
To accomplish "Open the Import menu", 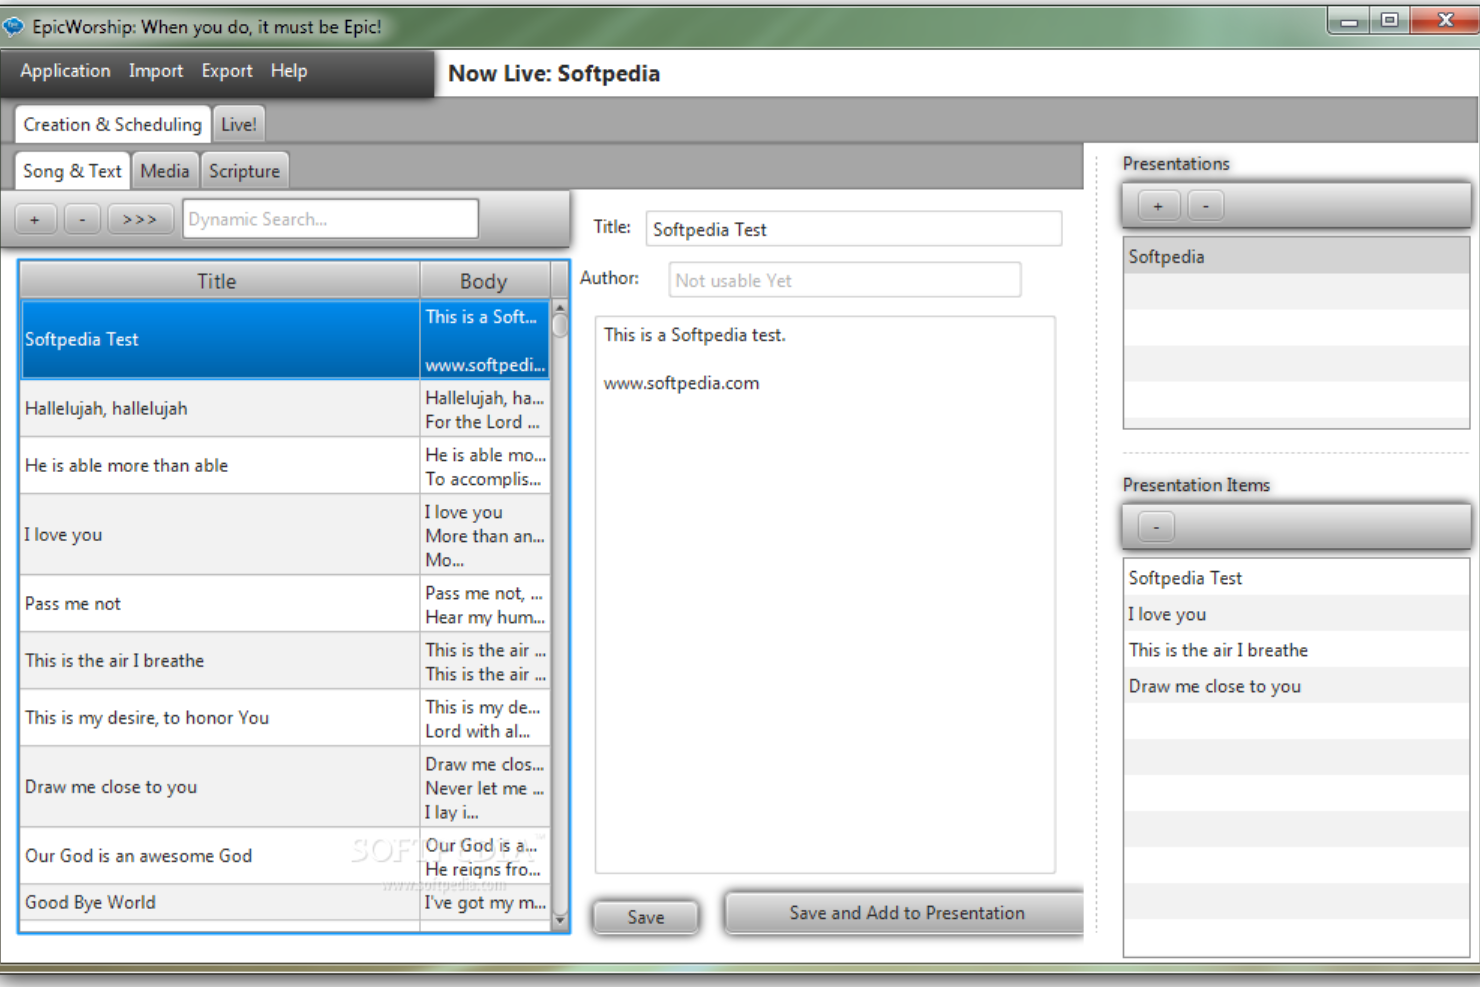I will [x=156, y=71].
